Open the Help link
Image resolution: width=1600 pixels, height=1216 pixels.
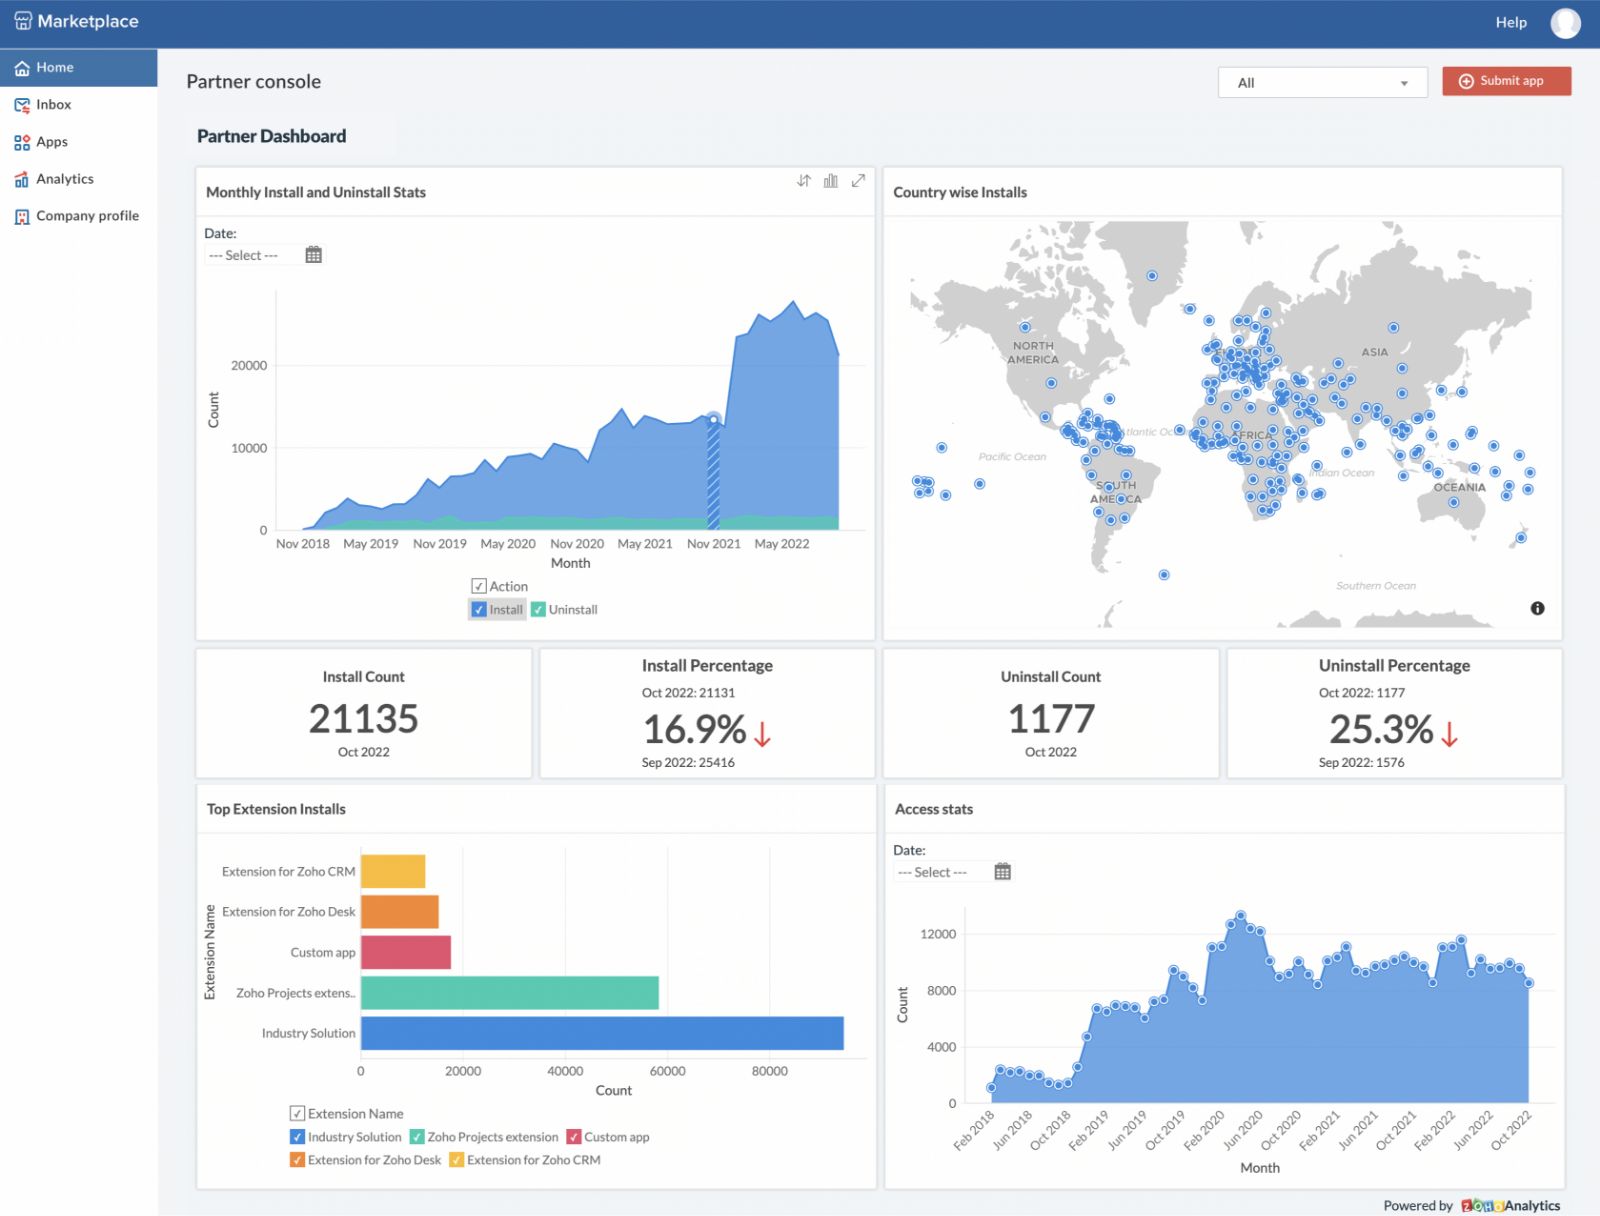click(1511, 22)
